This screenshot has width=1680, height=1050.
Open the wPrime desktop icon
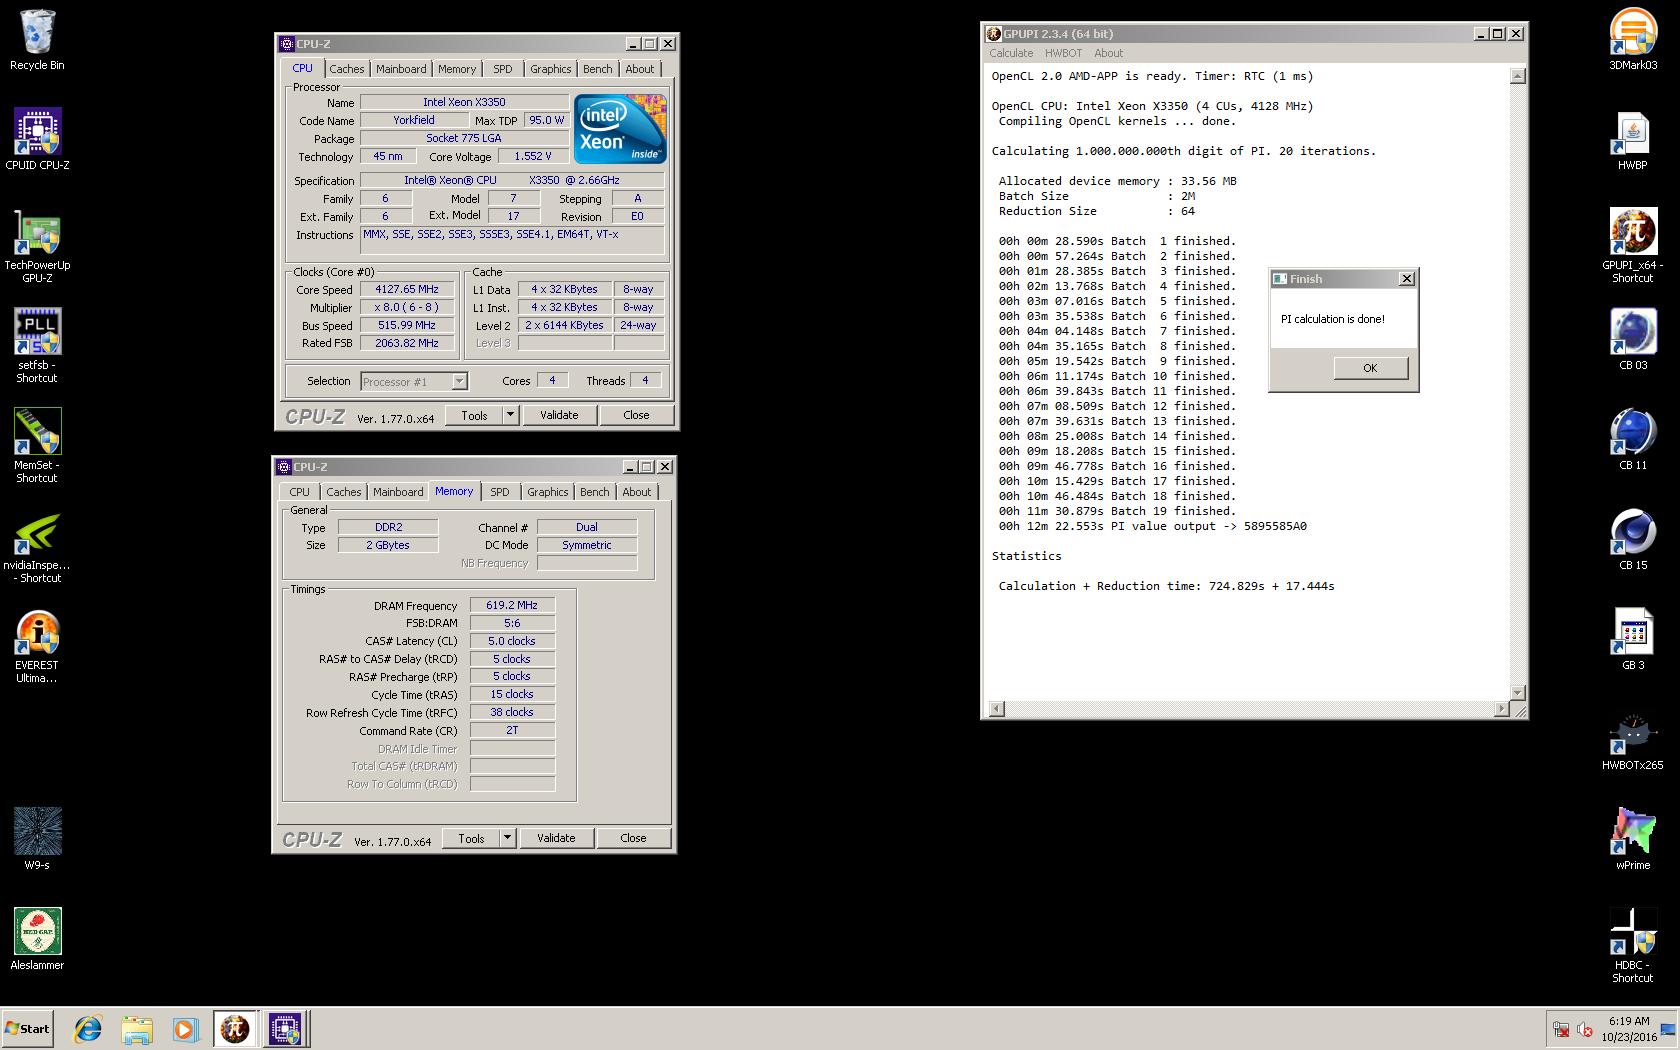tap(1633, 839)
